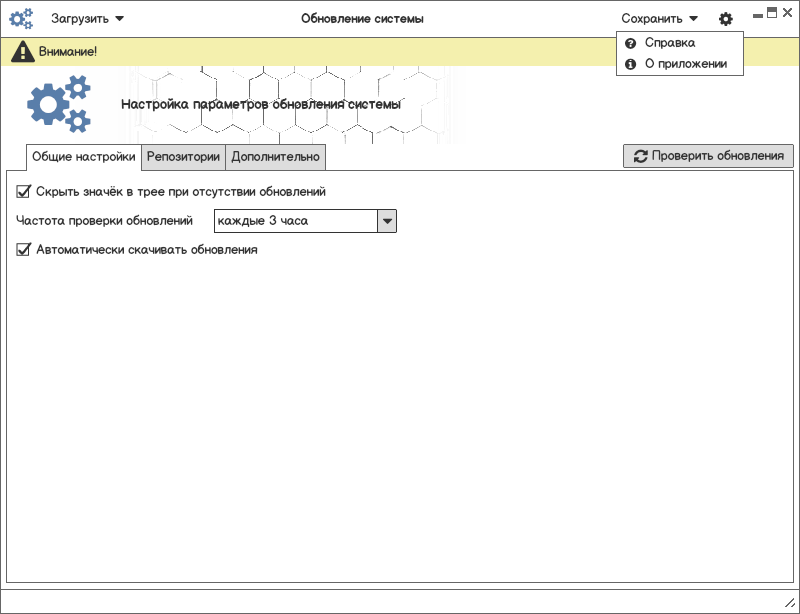The height and width of the screenshot is (614, 800).
Task: Open the settings gear menu icon
Action: pyautogui.click(x=726, y=19)
